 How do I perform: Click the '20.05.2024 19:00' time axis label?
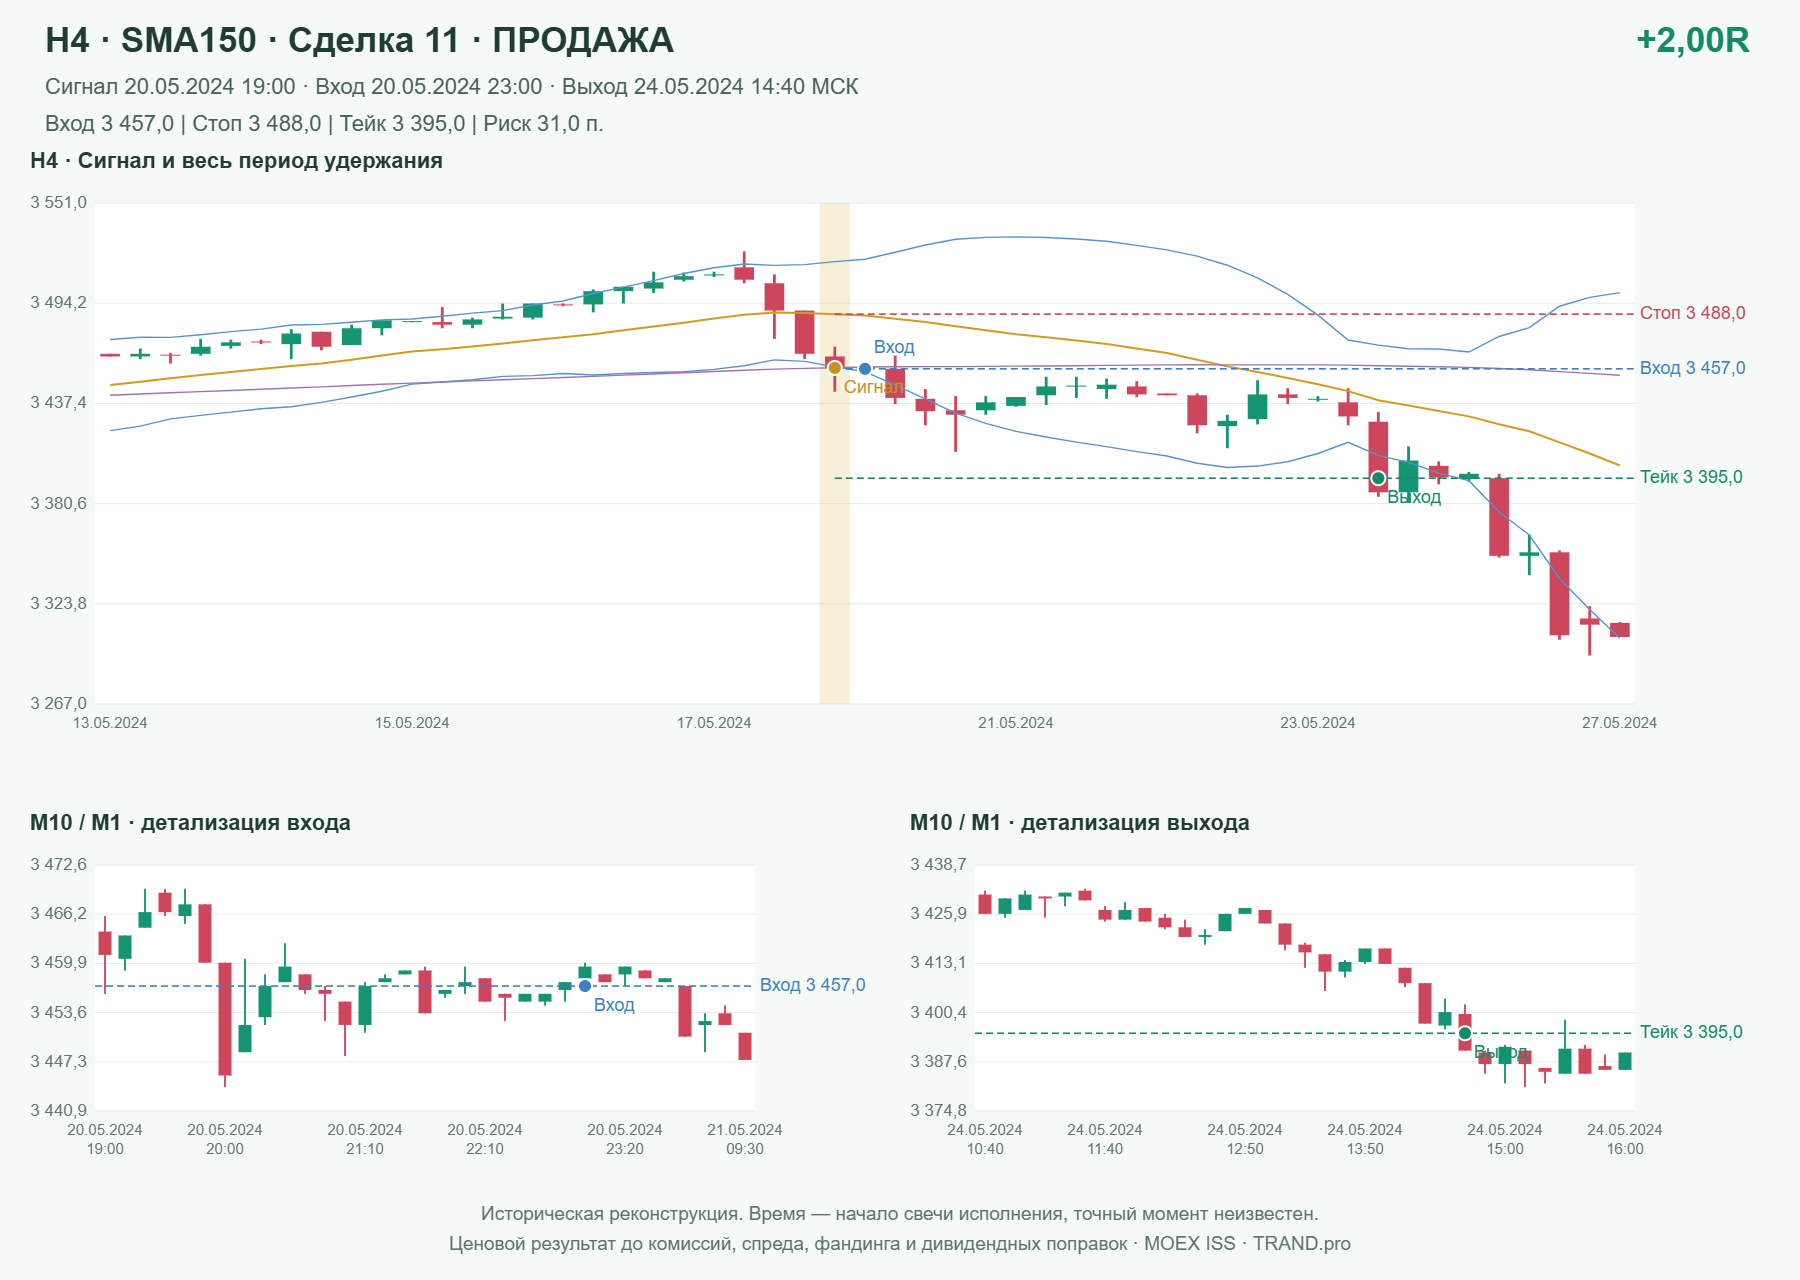click(x=105, y=1139)
